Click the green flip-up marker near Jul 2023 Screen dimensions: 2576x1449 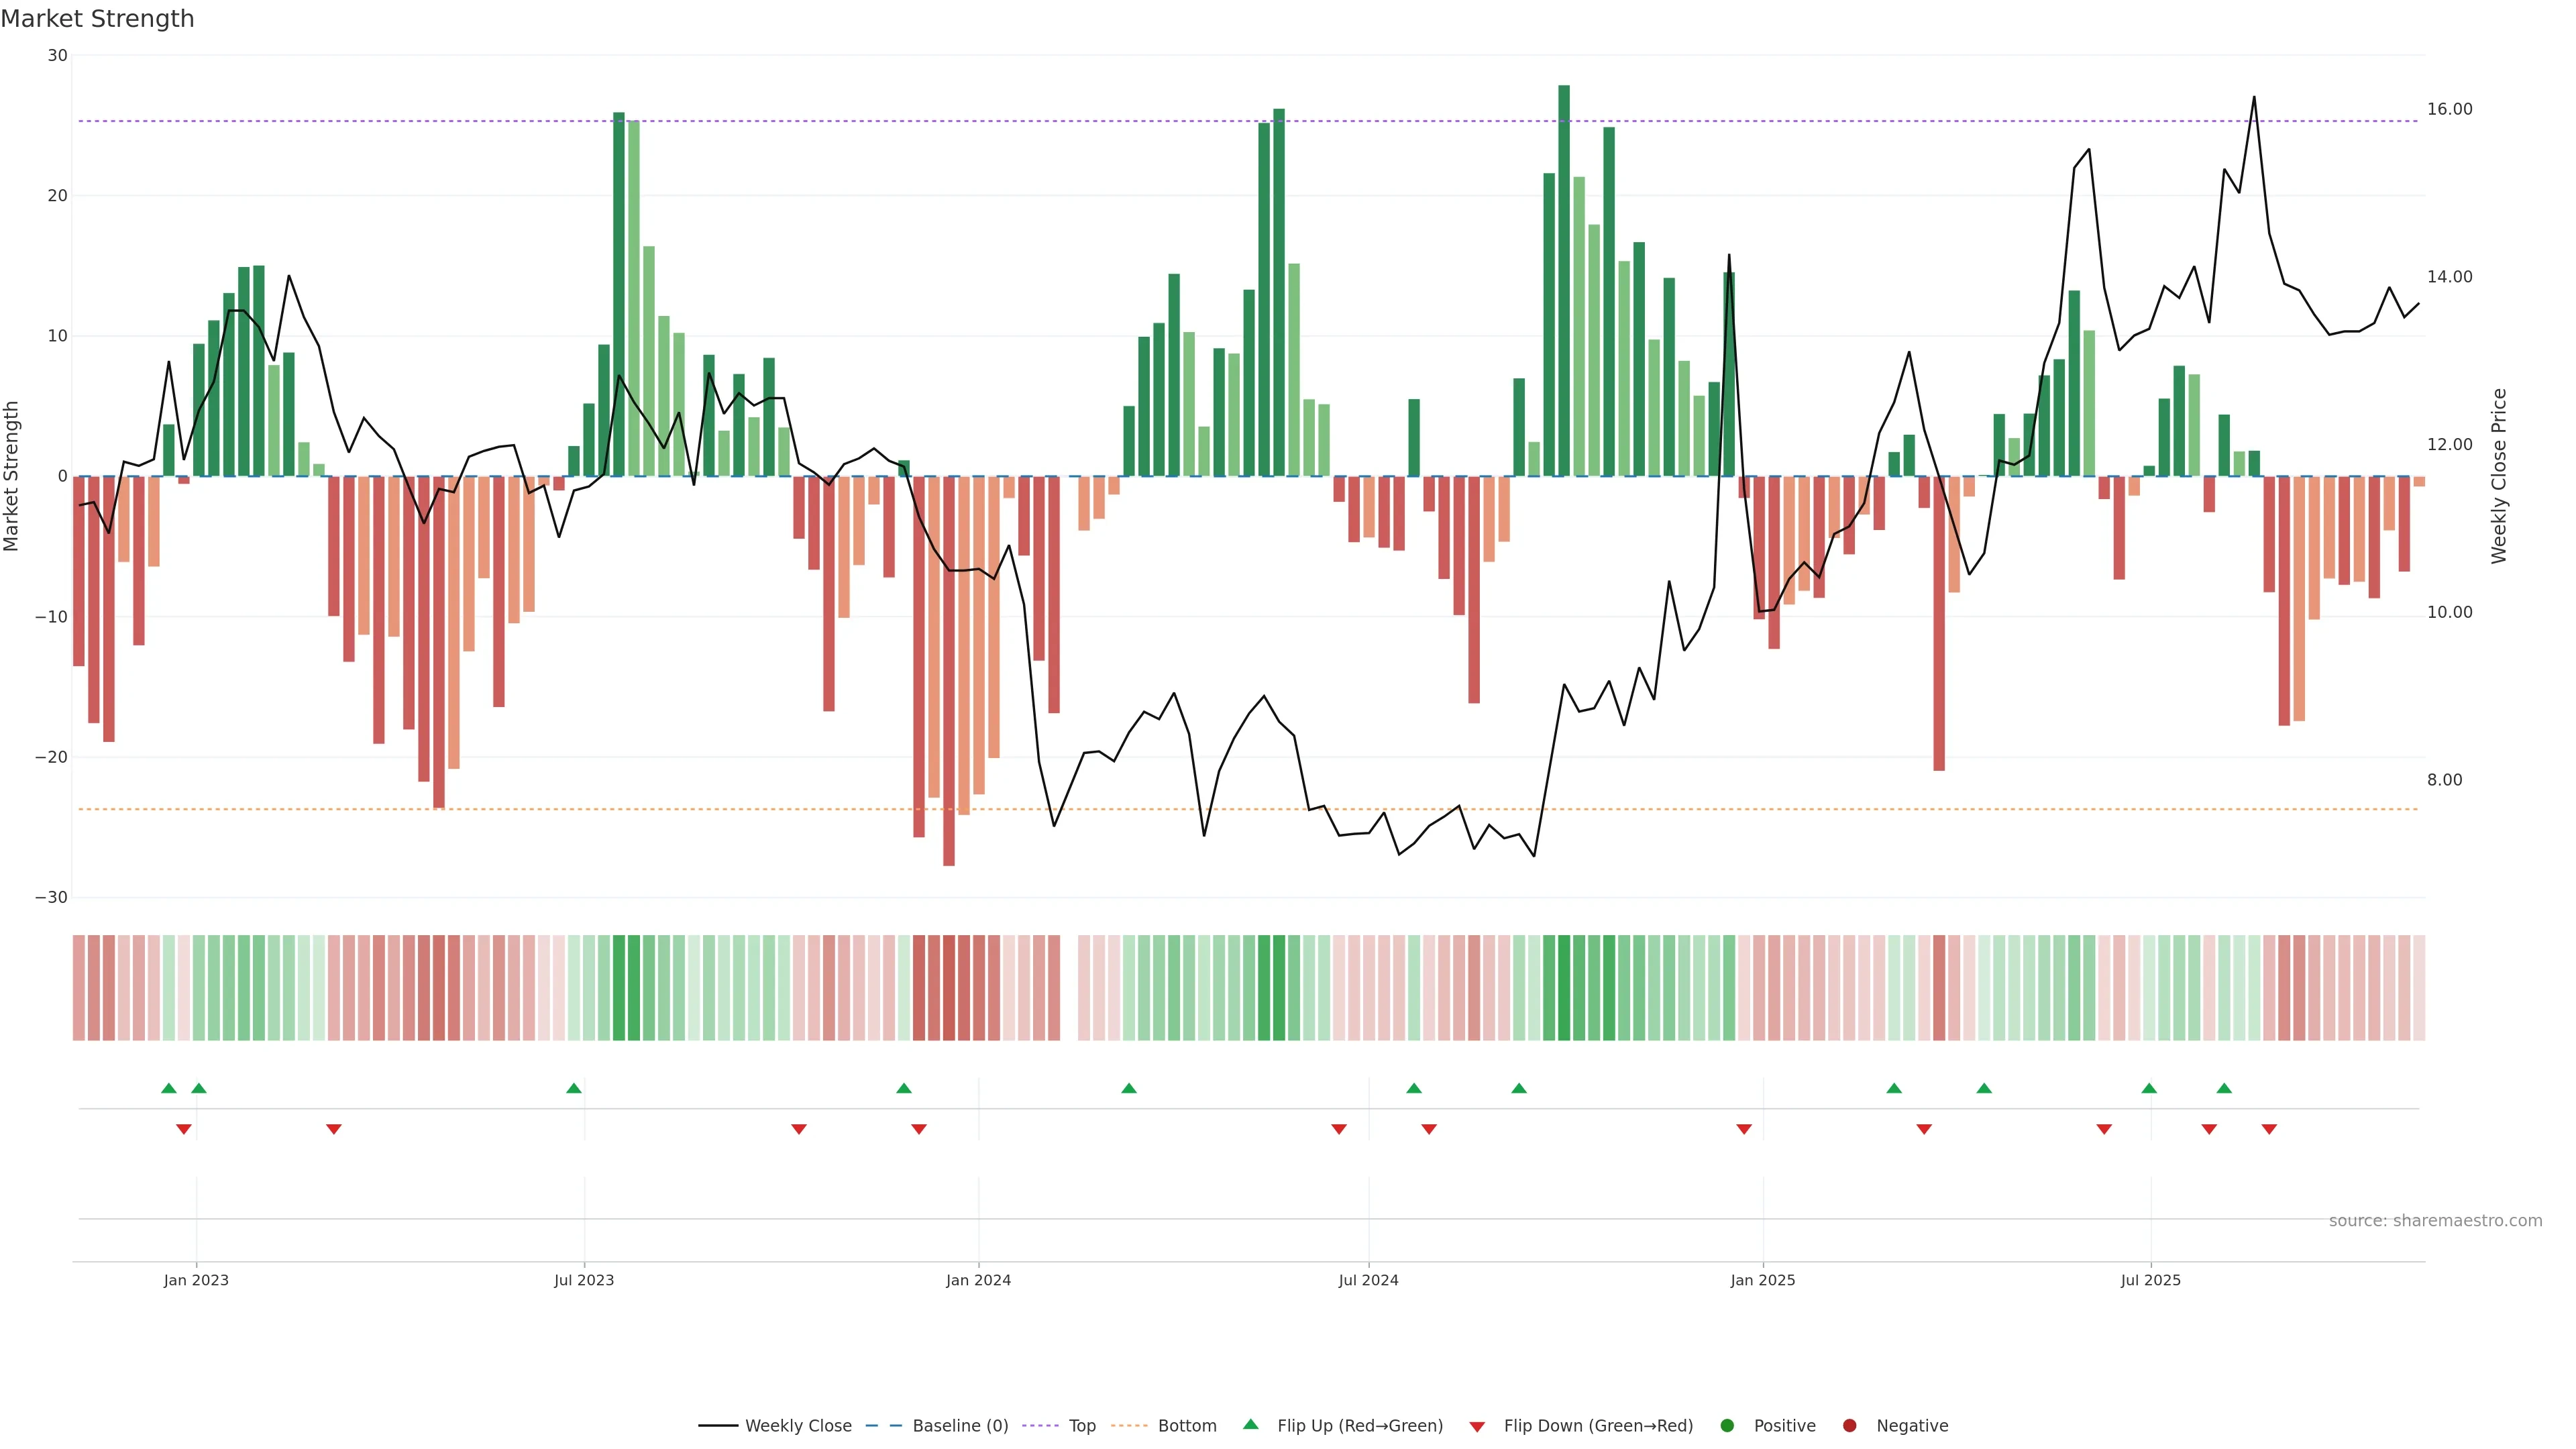pyautogui.click(x=574, y=1088)
